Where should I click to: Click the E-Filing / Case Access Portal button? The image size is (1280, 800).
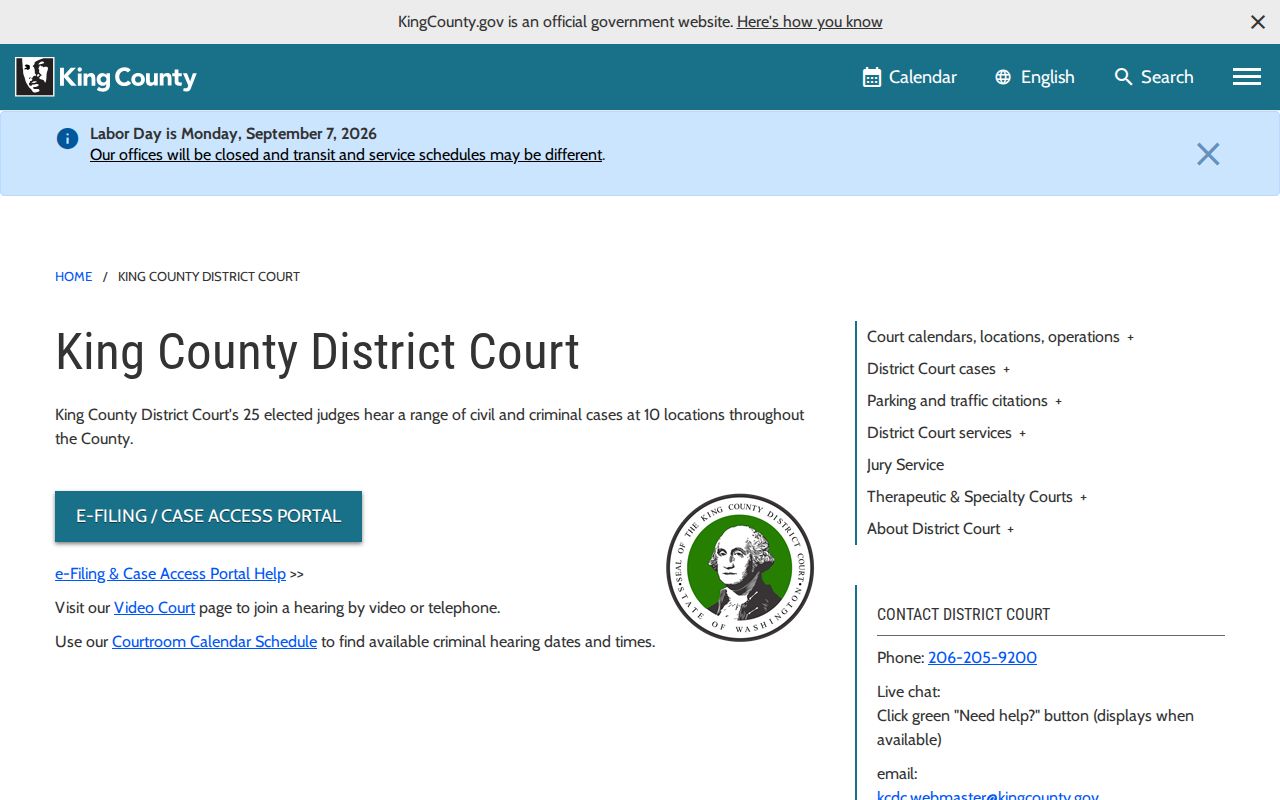pos(208,516)
